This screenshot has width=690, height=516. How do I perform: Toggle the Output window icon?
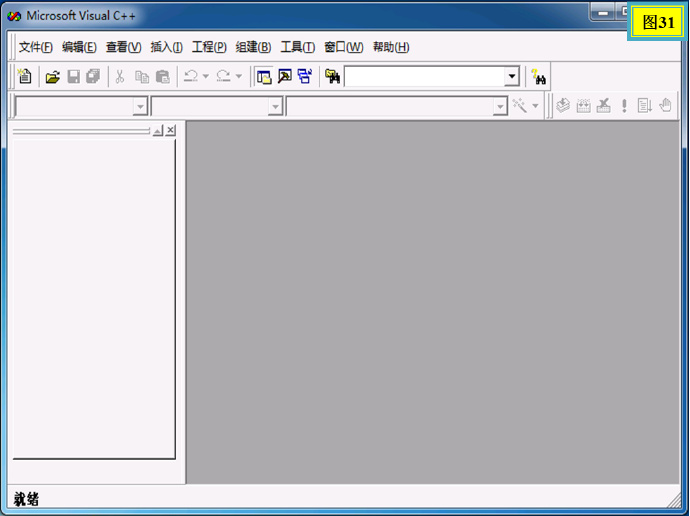[x=285, y=77]
